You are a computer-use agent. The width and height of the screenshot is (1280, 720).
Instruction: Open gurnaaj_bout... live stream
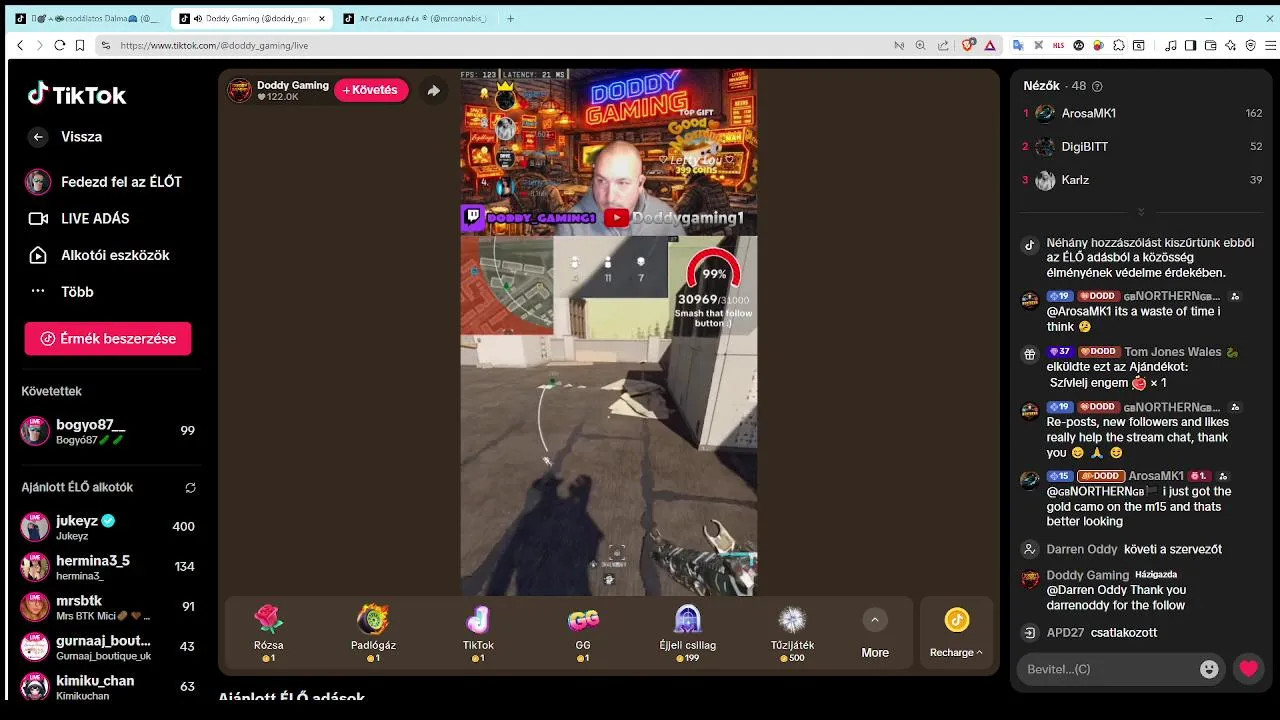coord(108,647)
